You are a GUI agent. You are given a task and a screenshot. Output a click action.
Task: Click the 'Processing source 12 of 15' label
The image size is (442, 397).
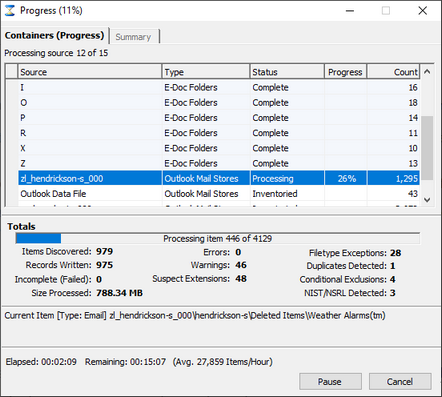56,53
